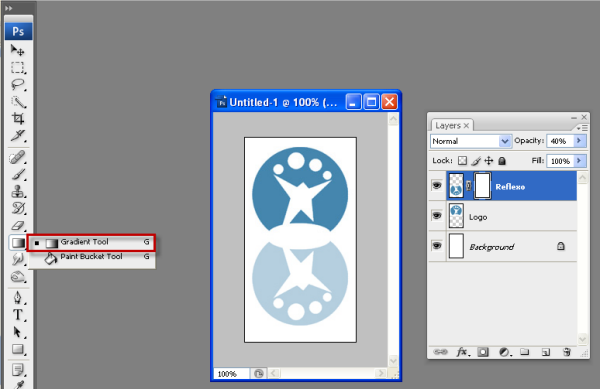
Task: Click document vertical scrollbar down arrow
Action: (393, 360)
